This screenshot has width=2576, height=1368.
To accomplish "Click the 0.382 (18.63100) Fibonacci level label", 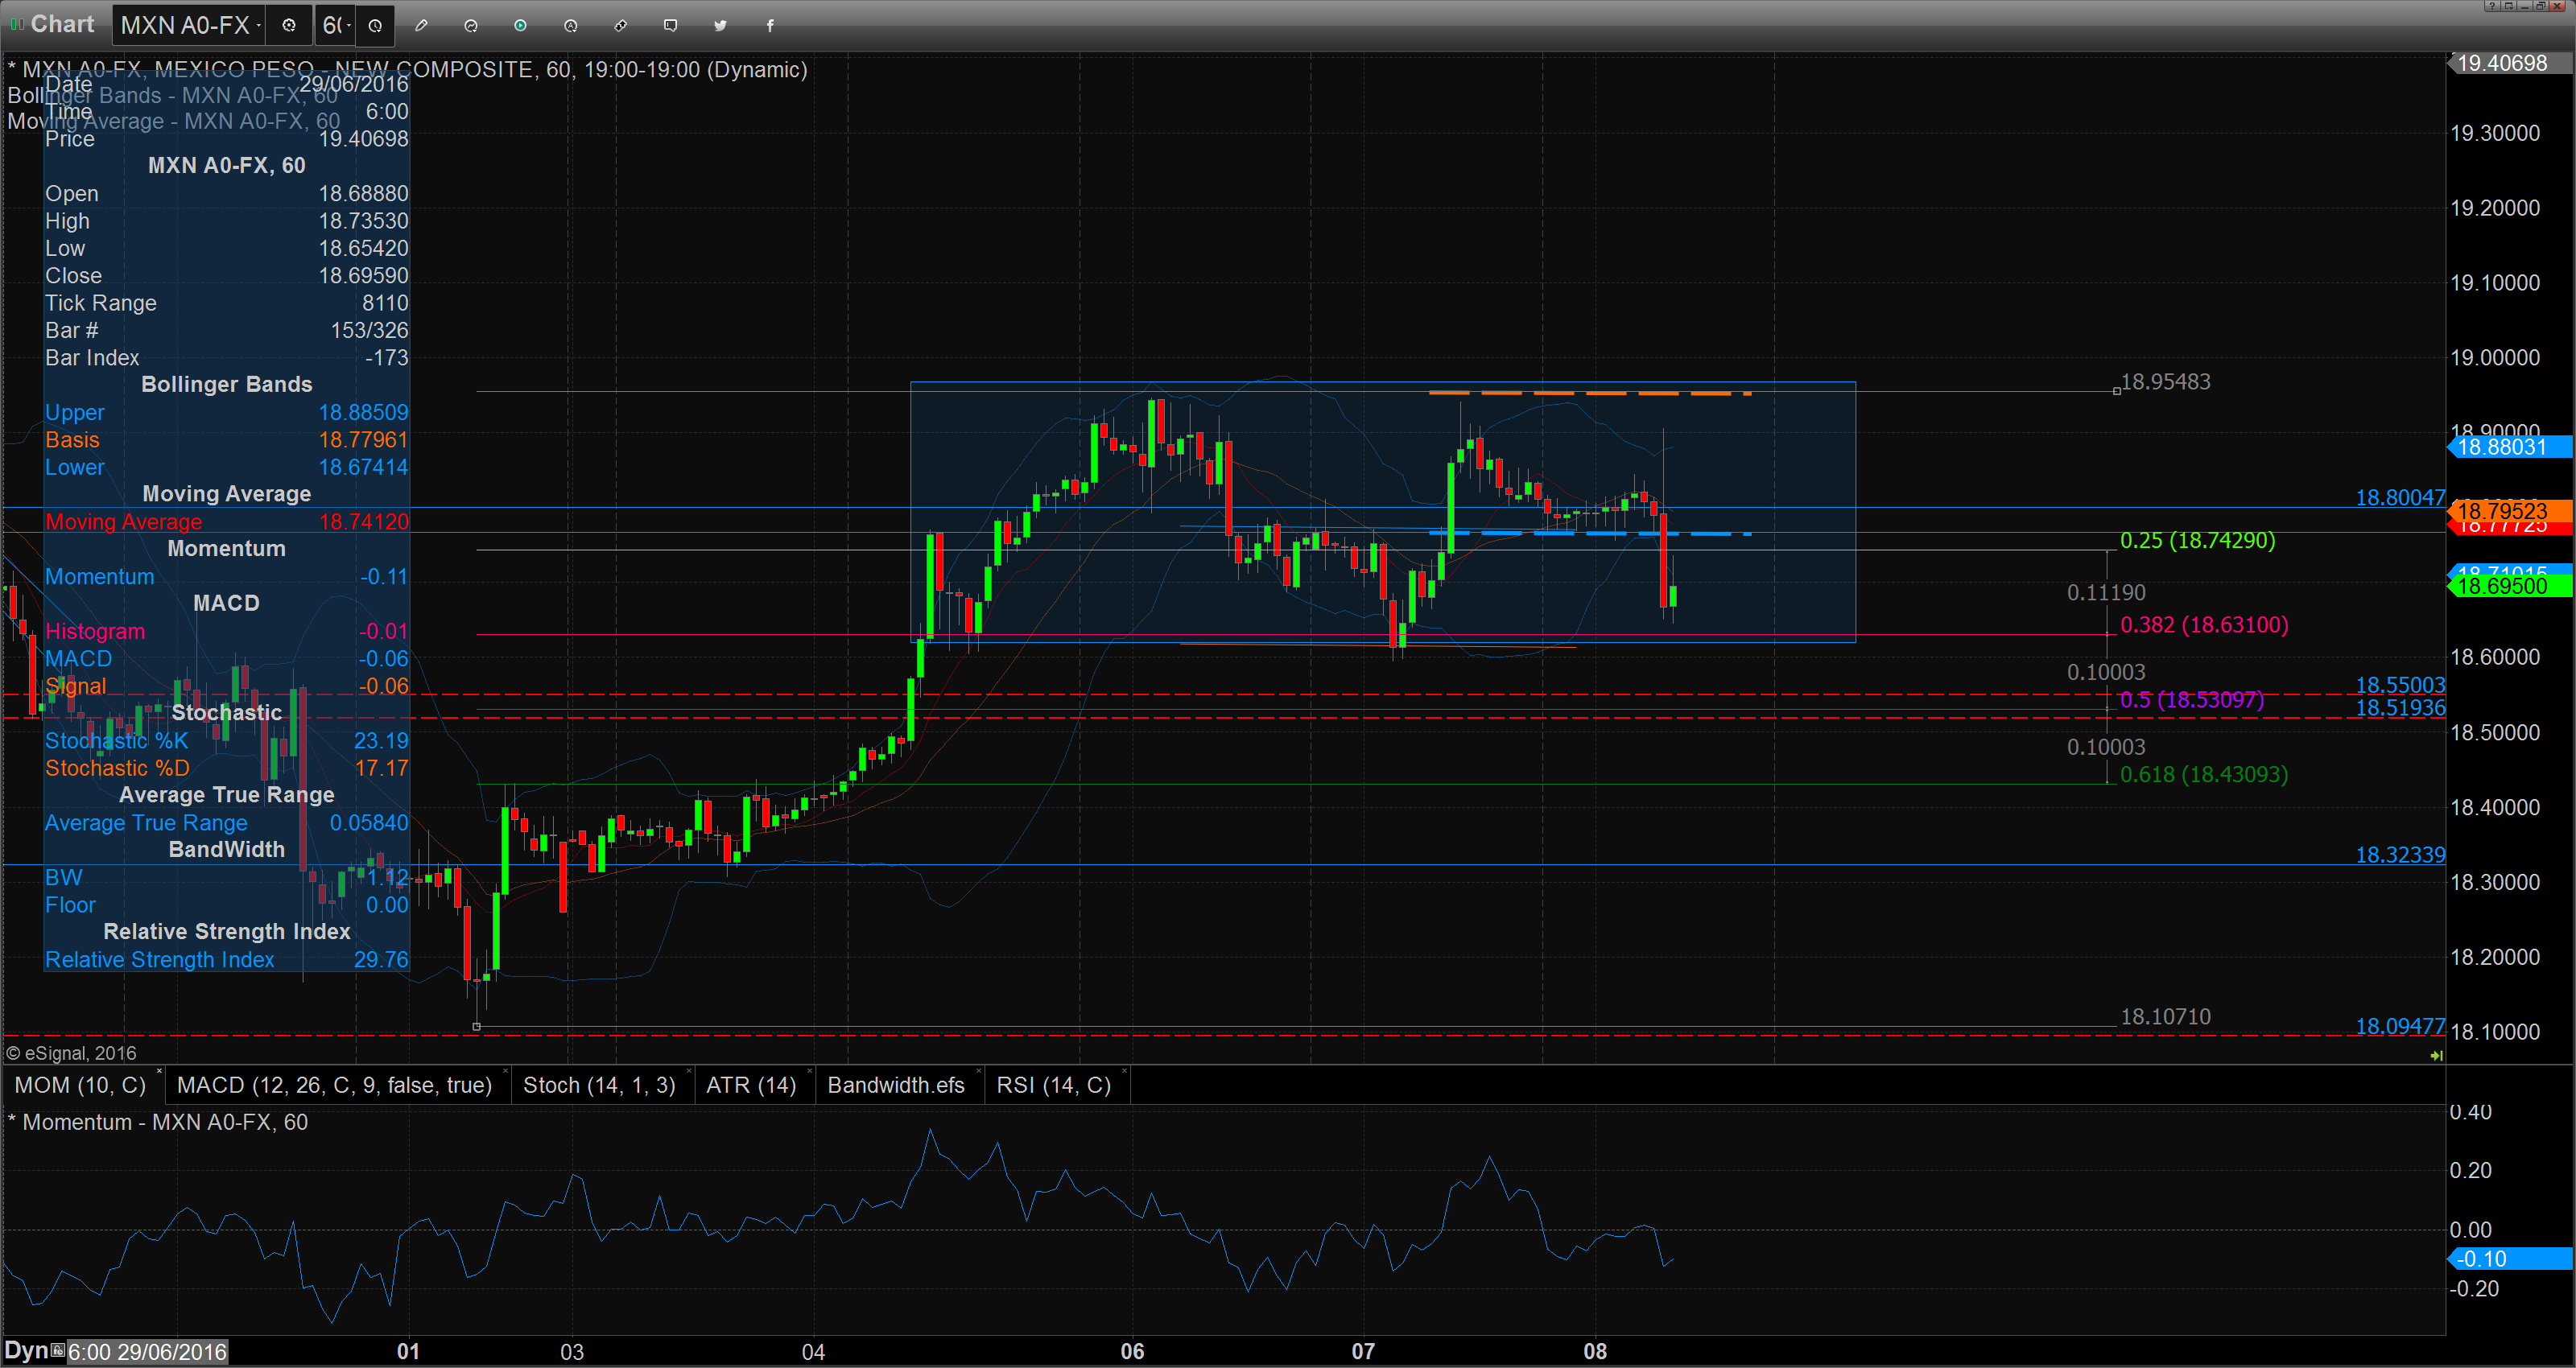I will 2204,625.
